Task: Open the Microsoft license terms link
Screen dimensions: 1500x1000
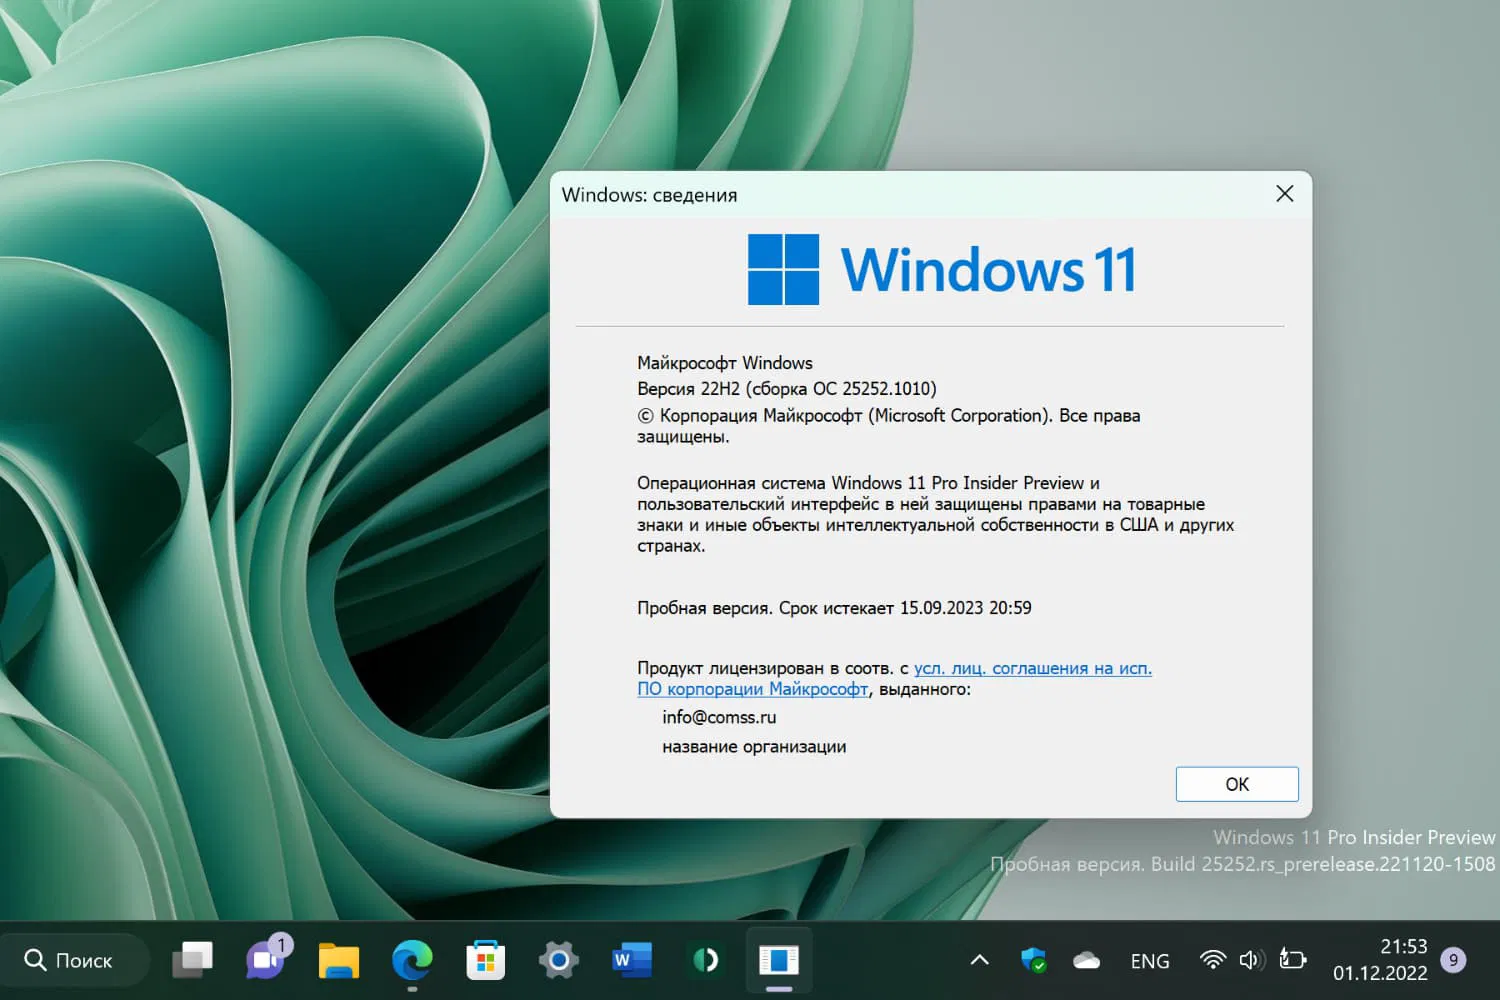Action: click(x=894, y=678)
